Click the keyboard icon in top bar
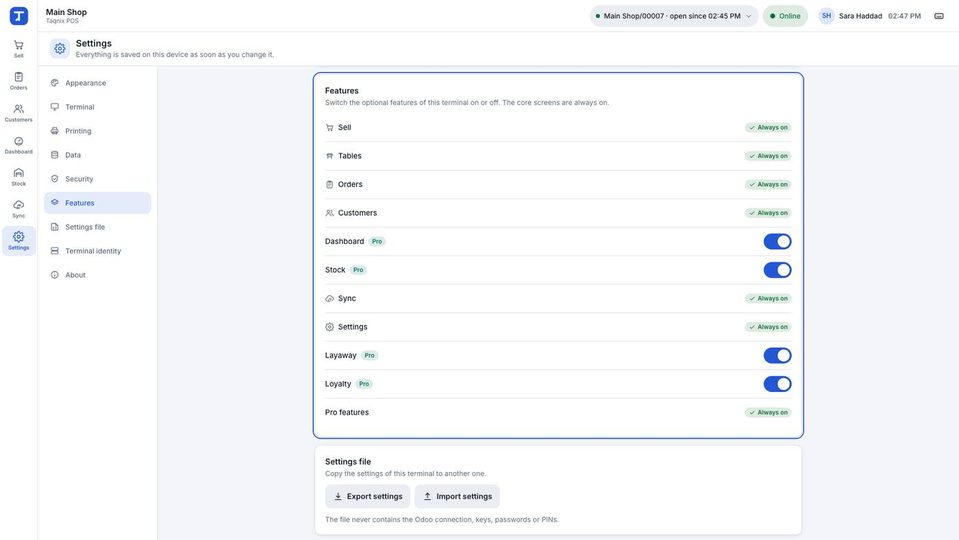 click(x=939, y=16)
